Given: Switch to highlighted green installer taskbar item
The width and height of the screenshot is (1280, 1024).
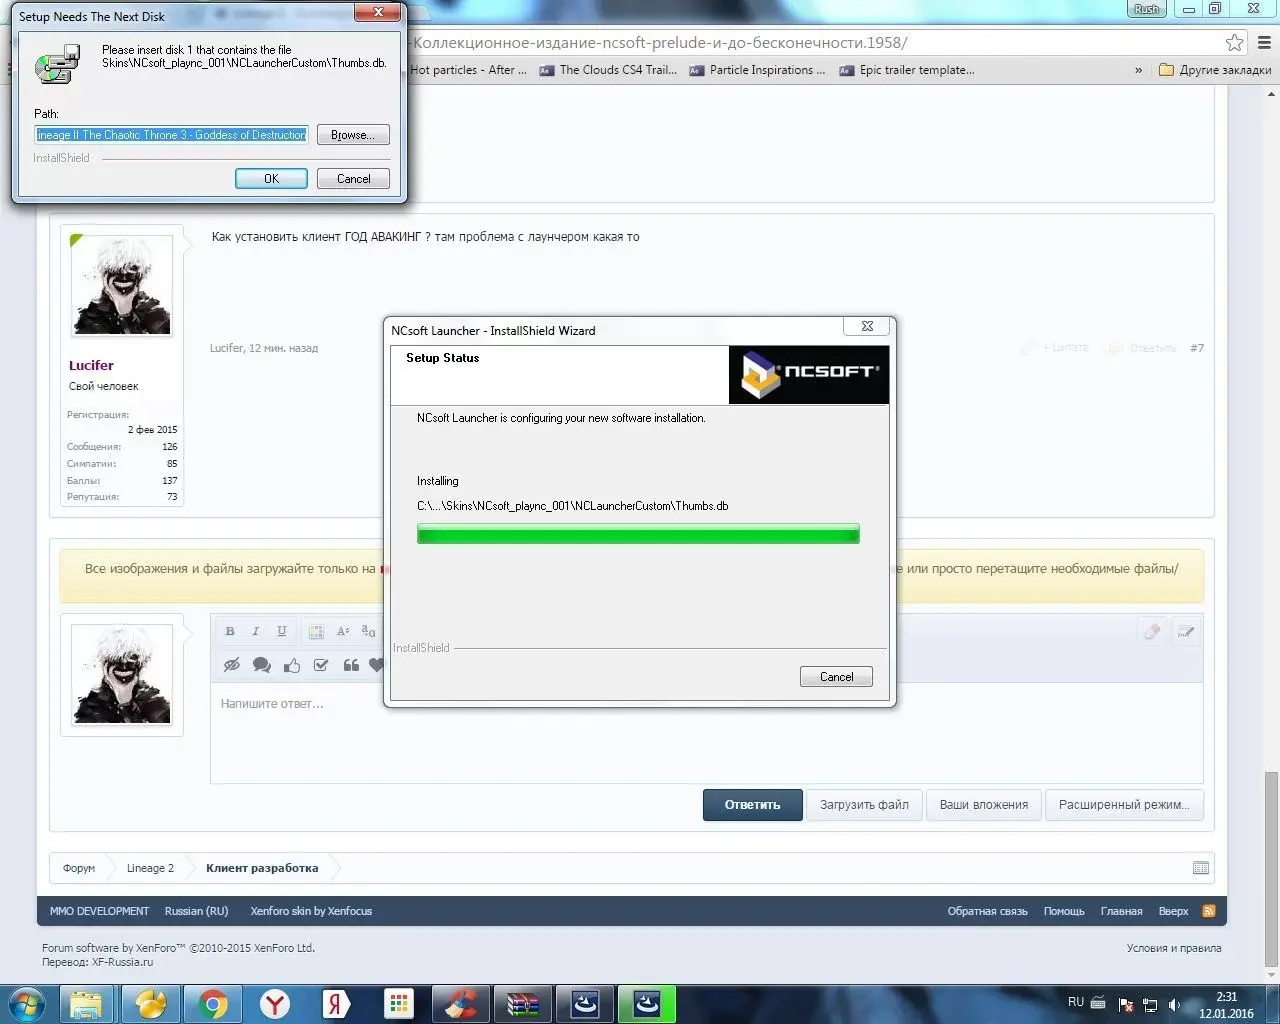Looking at the screenshot, I should coord(647,1004).
